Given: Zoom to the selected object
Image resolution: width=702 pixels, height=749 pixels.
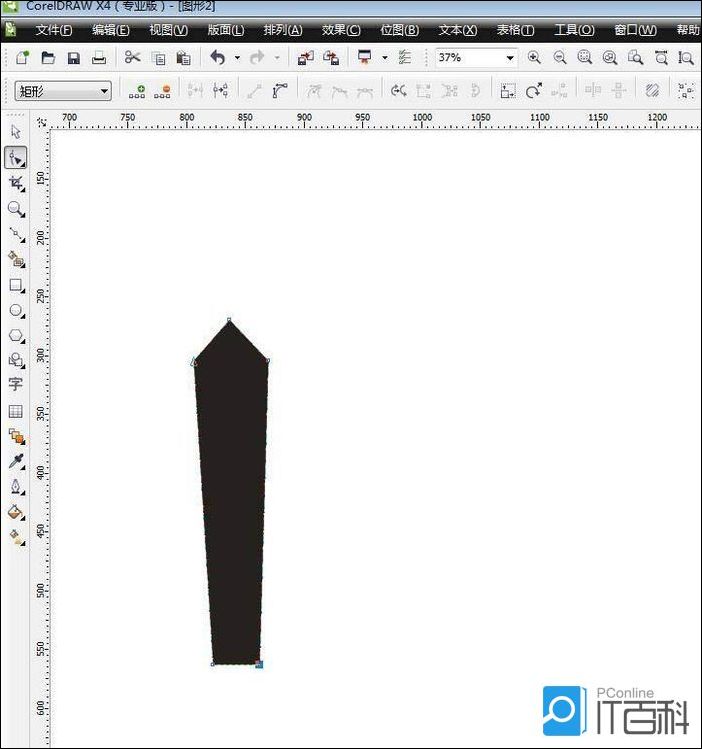Looking at the screenshot, I should tap(585, 58).
